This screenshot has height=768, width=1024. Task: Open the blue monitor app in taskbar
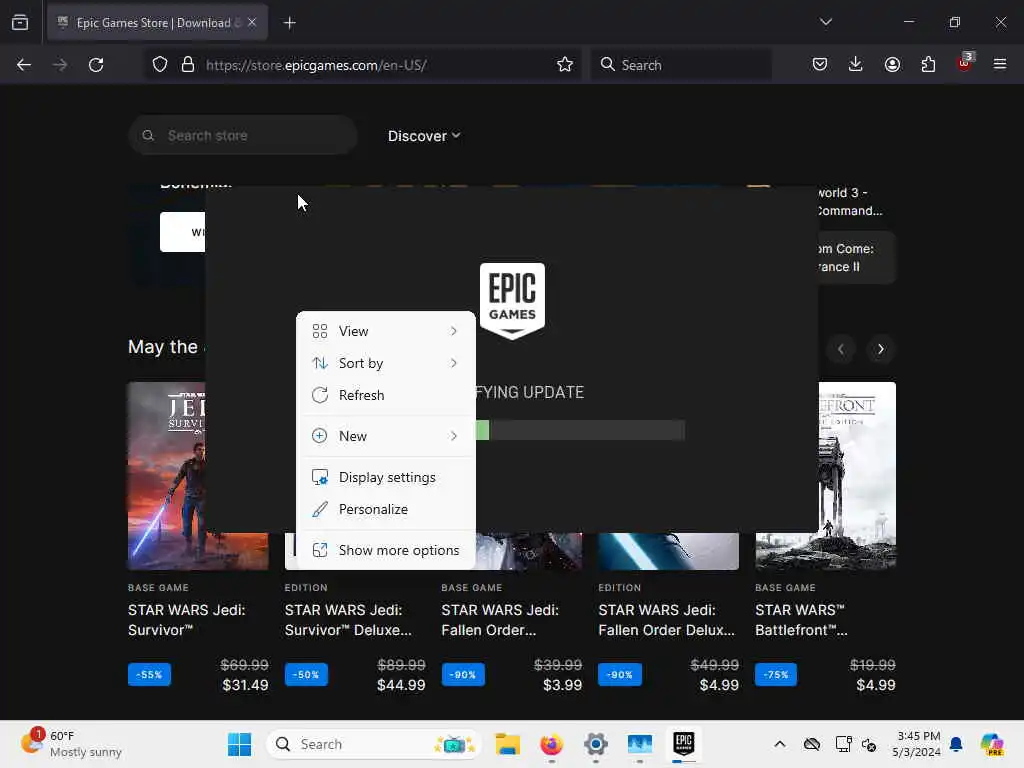[x=639, y=744]
